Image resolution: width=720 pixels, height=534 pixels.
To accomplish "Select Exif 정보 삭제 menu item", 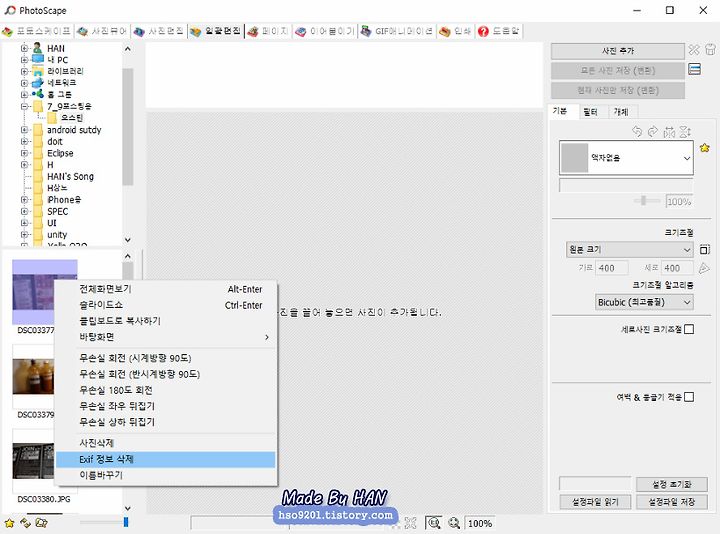I will [166, 459].
